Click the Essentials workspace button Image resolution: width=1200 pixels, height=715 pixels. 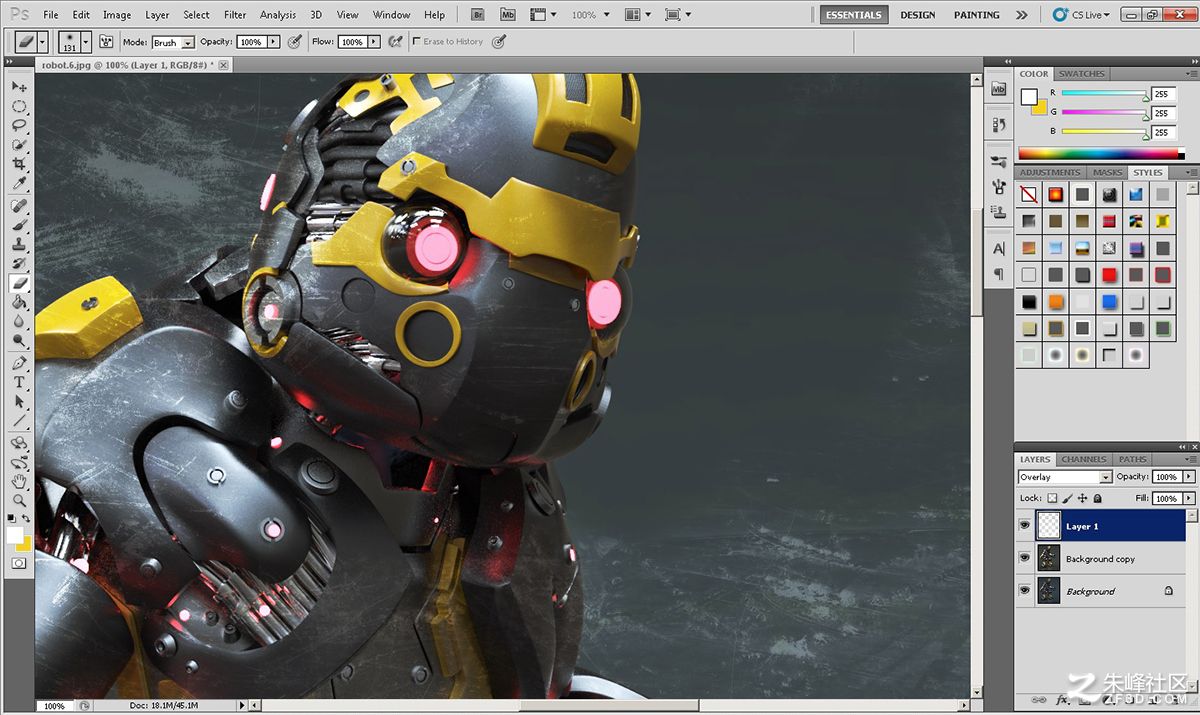[x=853, y=15]
